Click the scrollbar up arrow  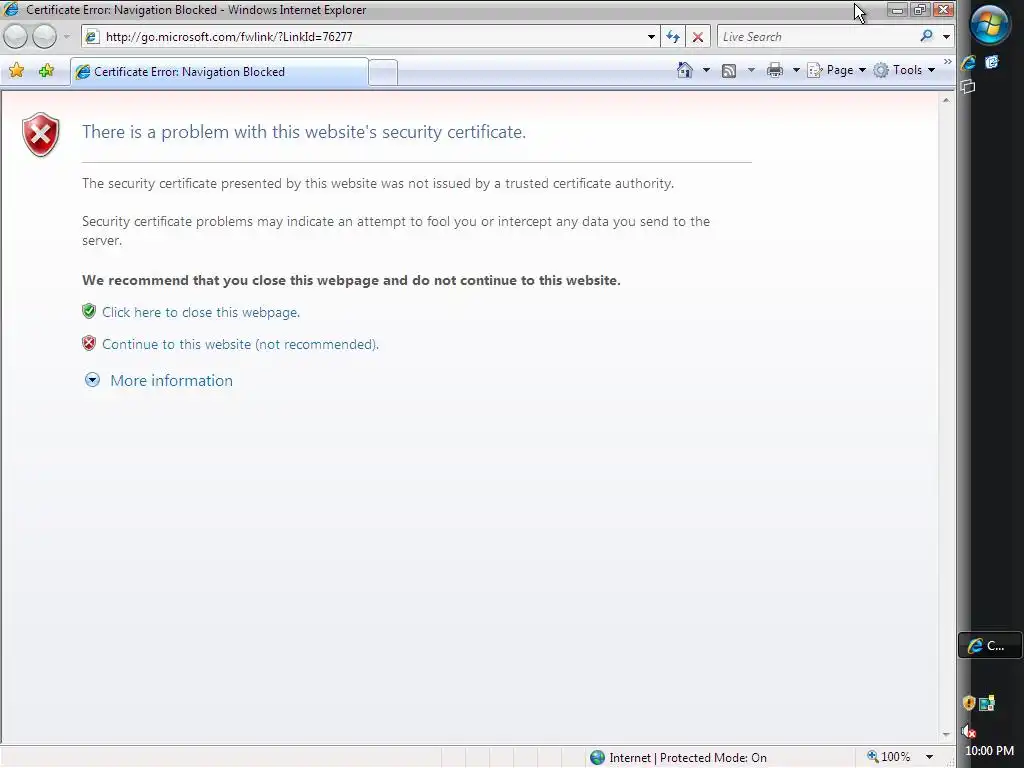[946, 100]
